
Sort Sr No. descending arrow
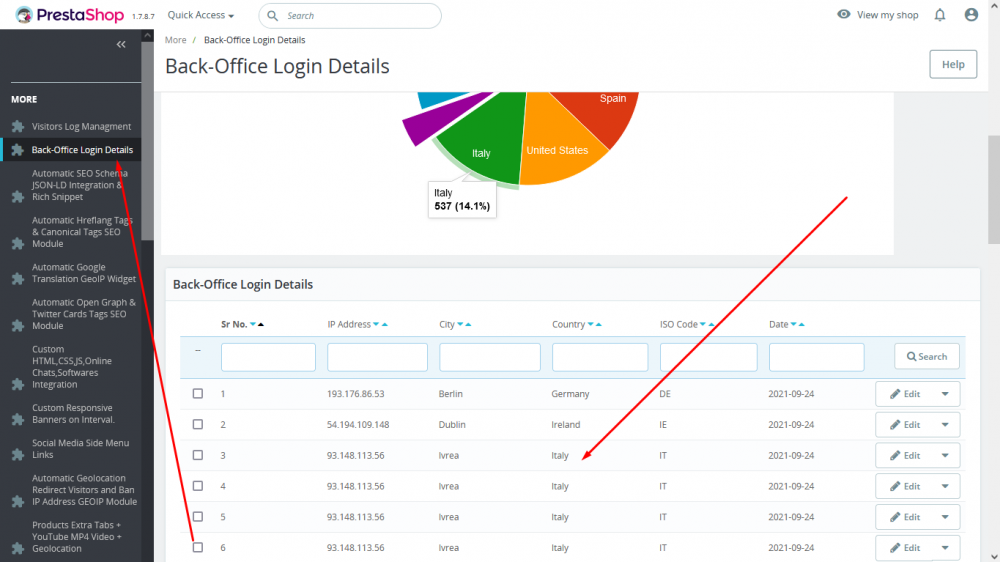tap(253, 325)
